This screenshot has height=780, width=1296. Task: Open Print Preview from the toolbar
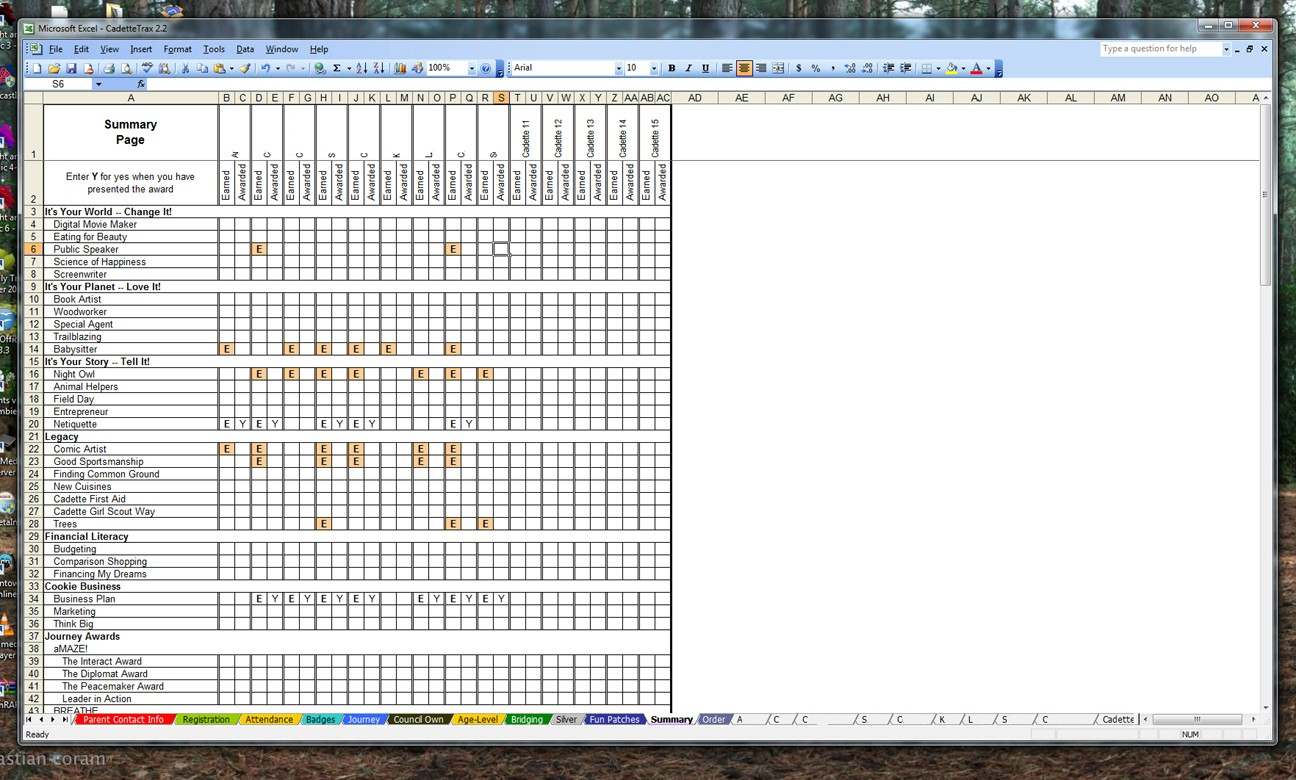coord(126,69)
